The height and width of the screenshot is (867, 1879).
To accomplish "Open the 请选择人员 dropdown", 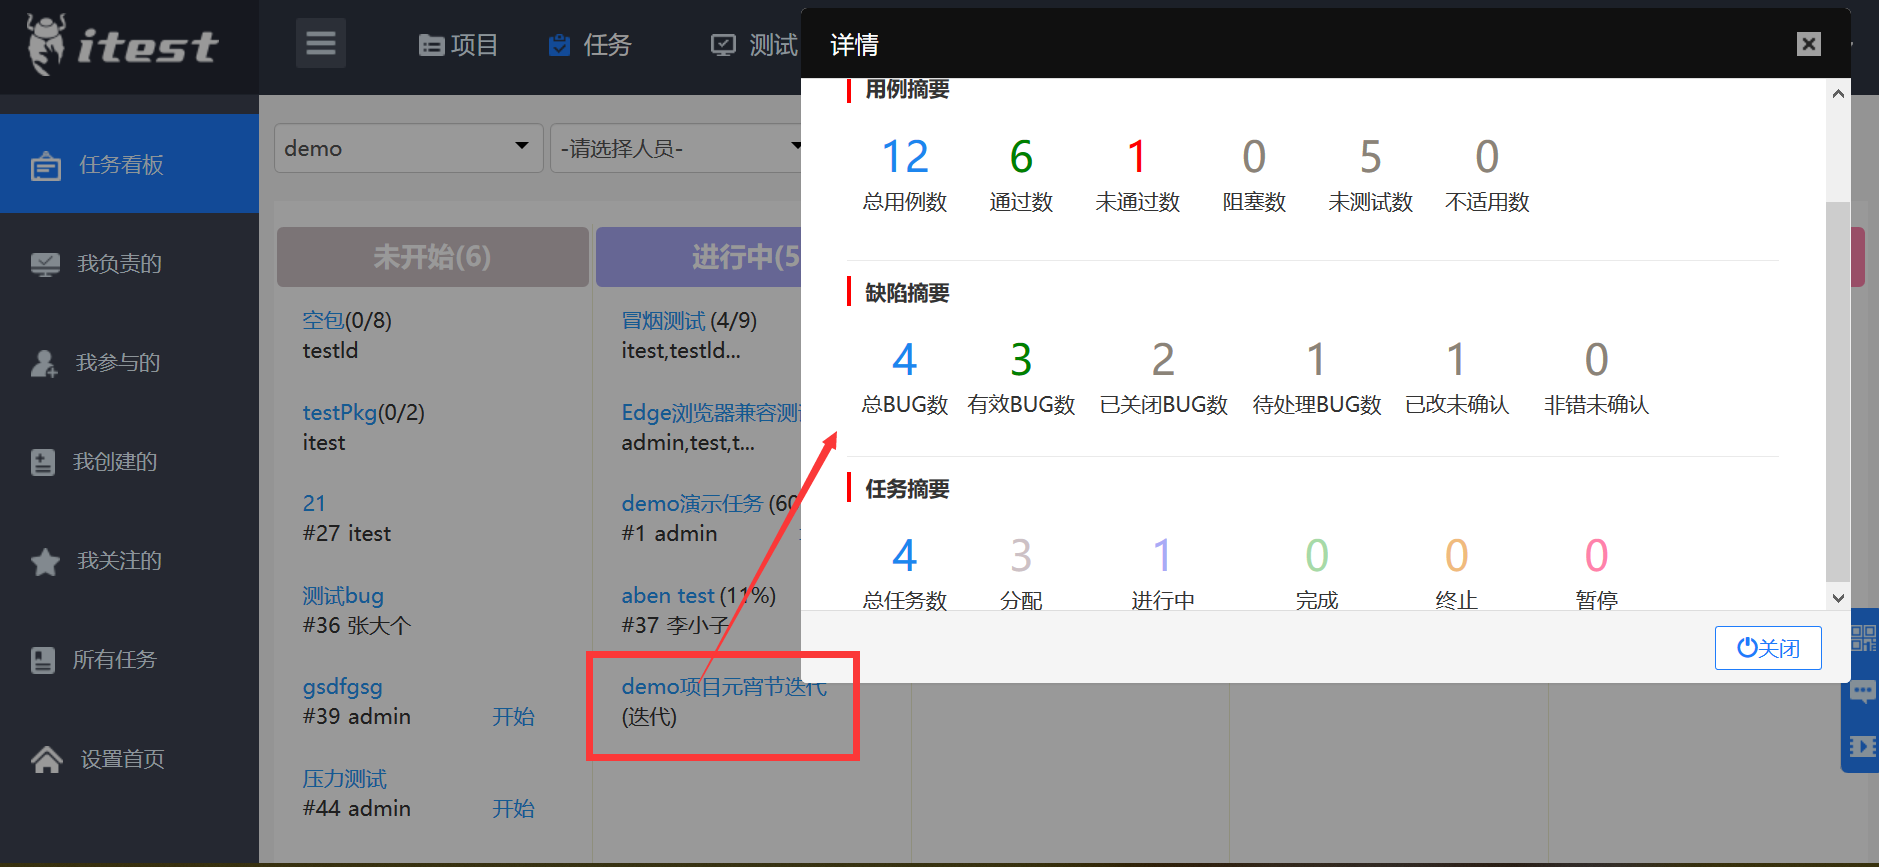I will click(x=677, y=148).
